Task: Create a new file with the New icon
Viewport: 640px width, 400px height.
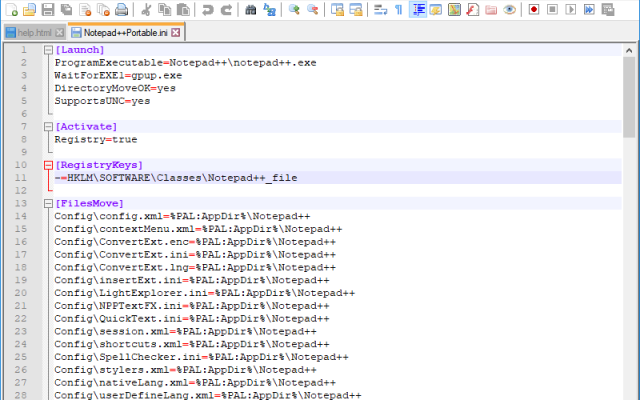Action: (x=12, y=9)
